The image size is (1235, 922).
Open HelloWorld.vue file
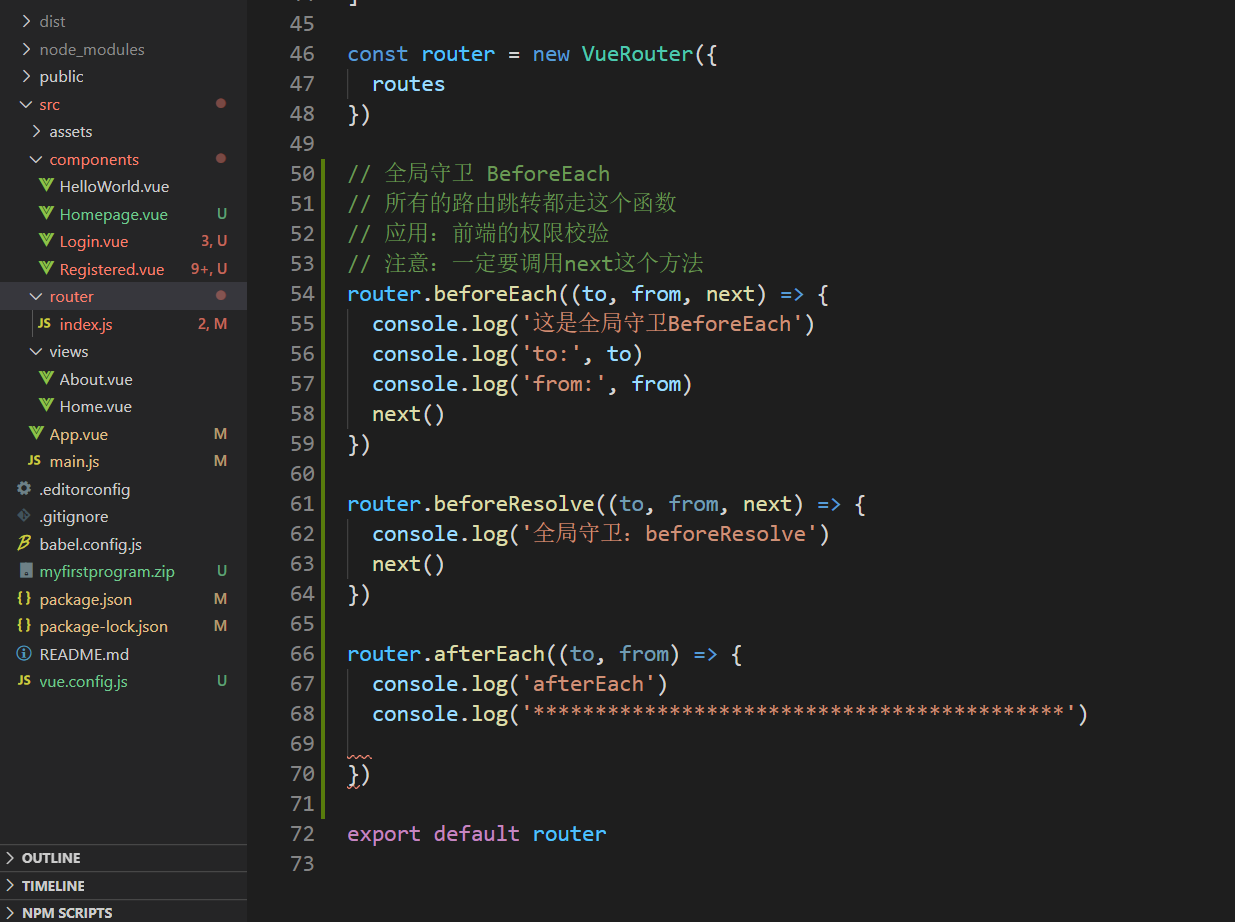pyautogui.click(x=114, y=186)
